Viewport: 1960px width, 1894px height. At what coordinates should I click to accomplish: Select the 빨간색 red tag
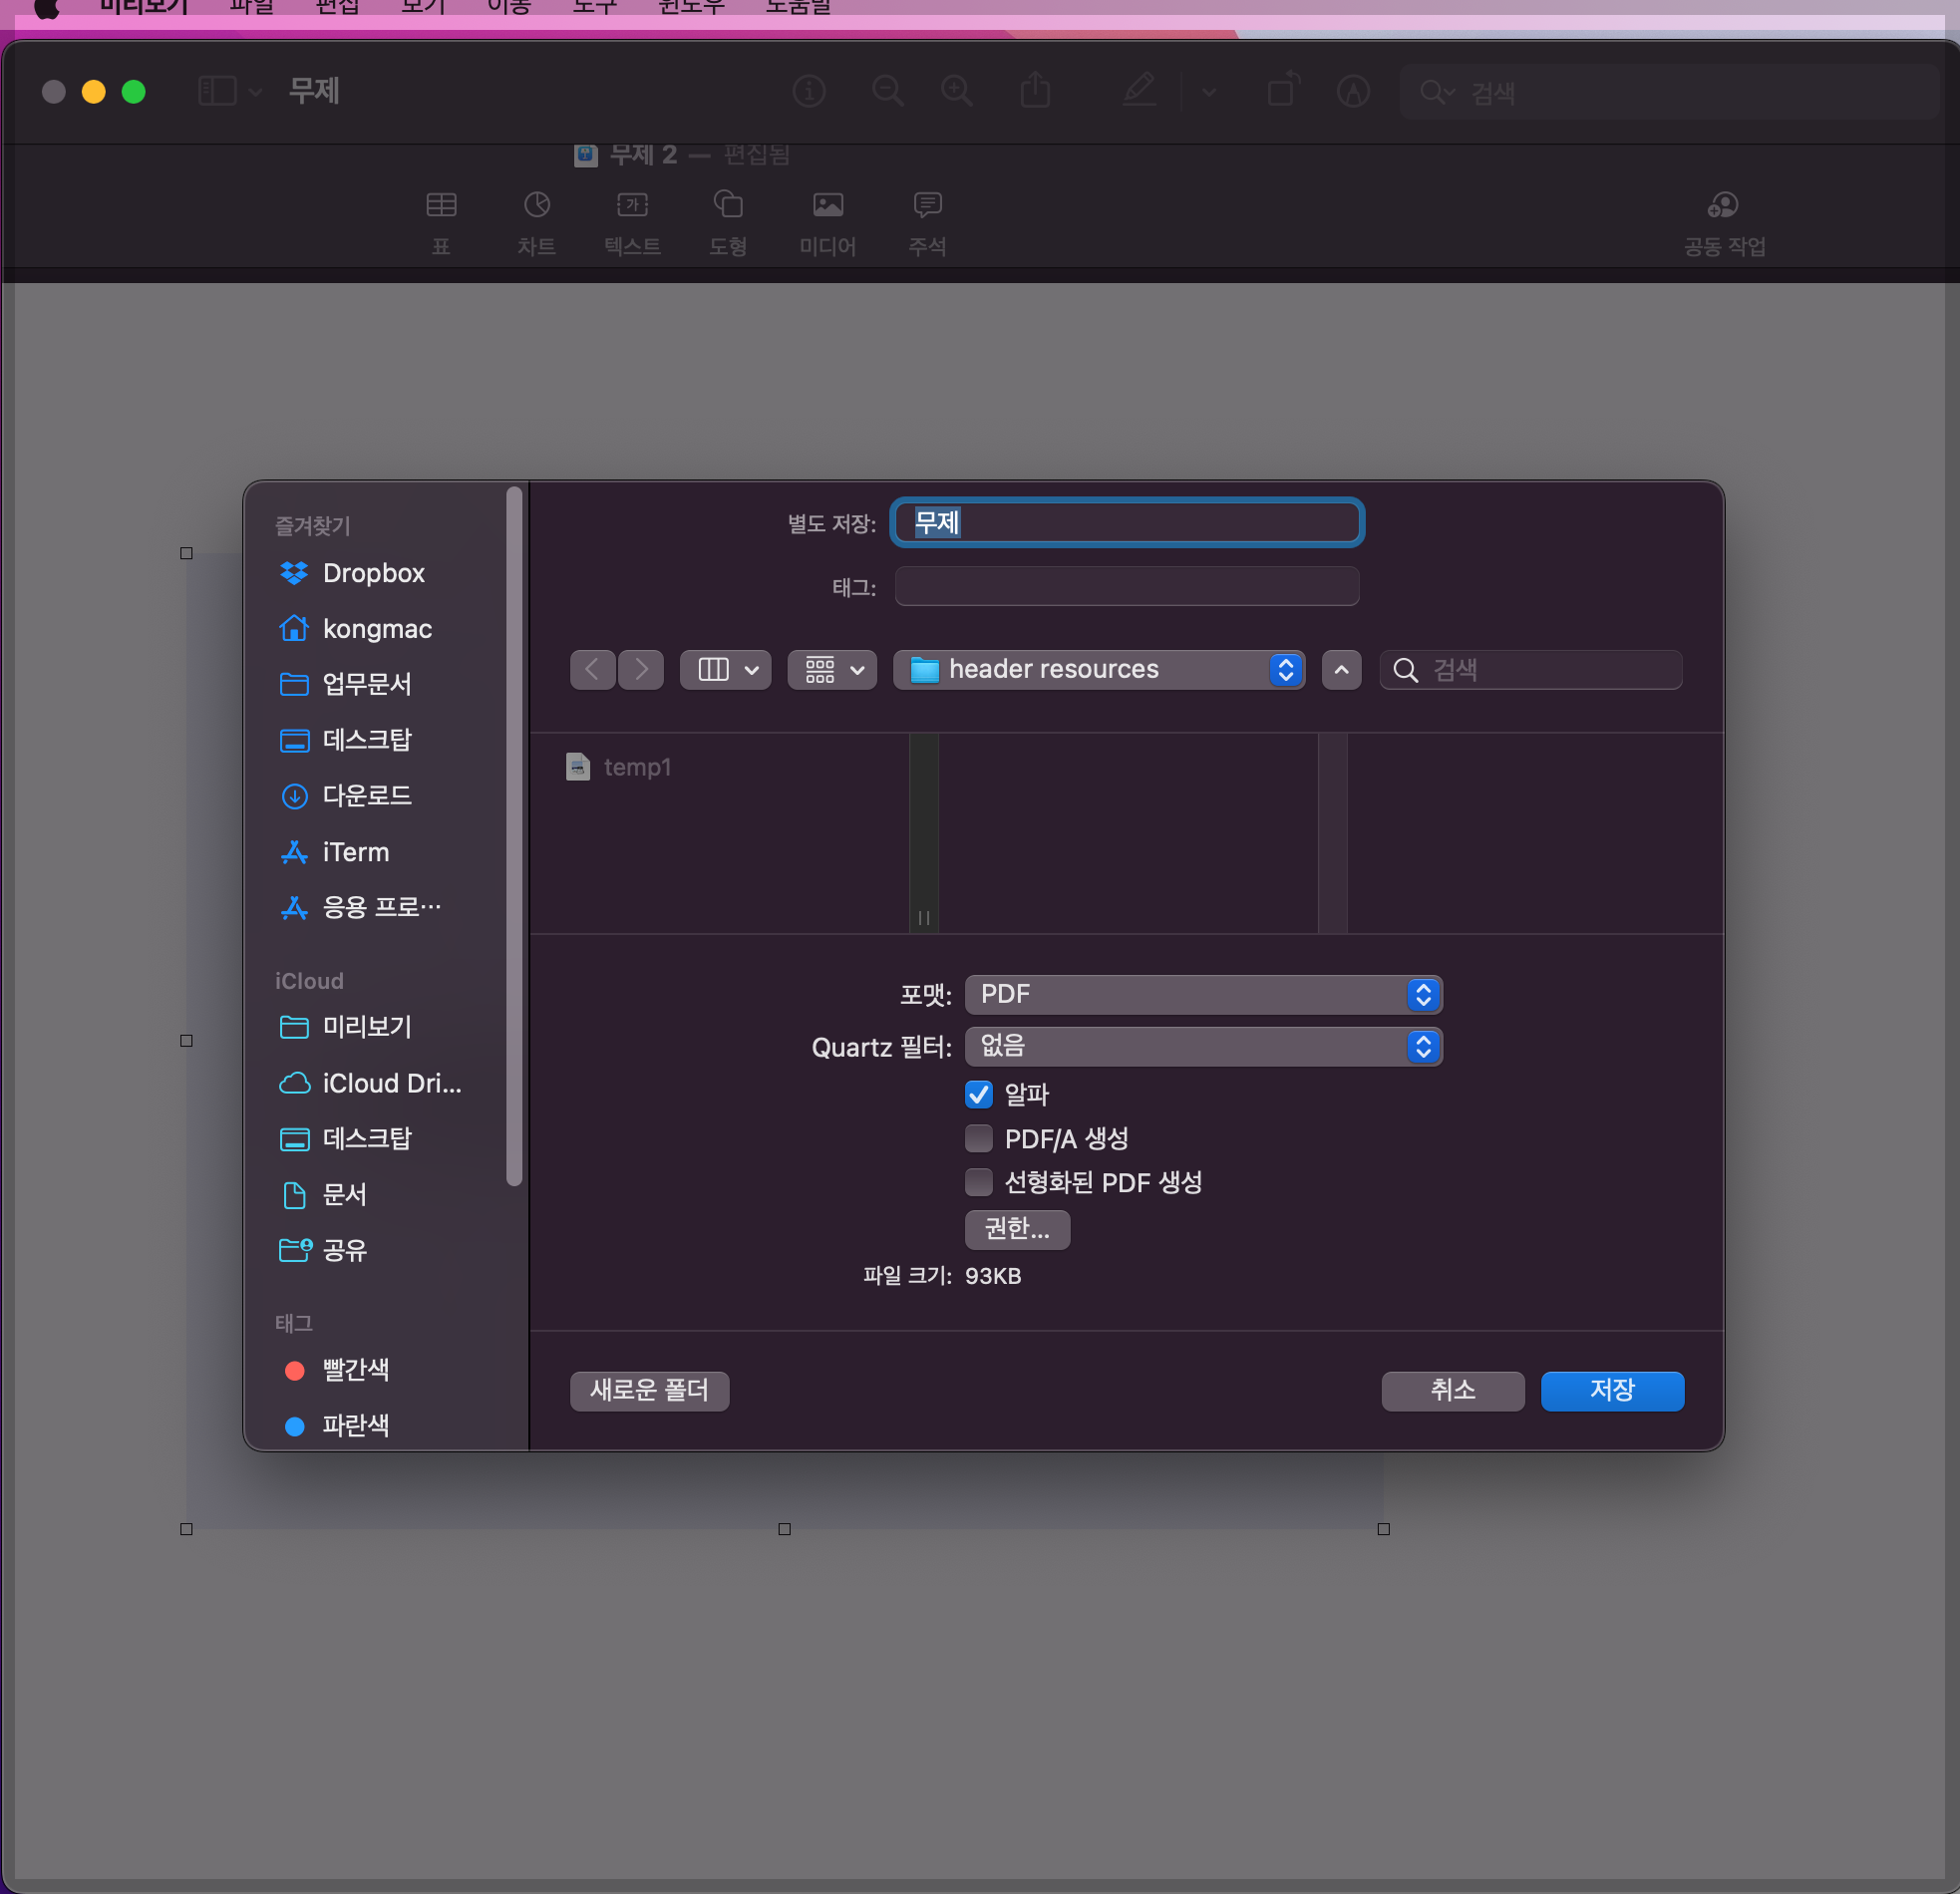(354, 1370)
